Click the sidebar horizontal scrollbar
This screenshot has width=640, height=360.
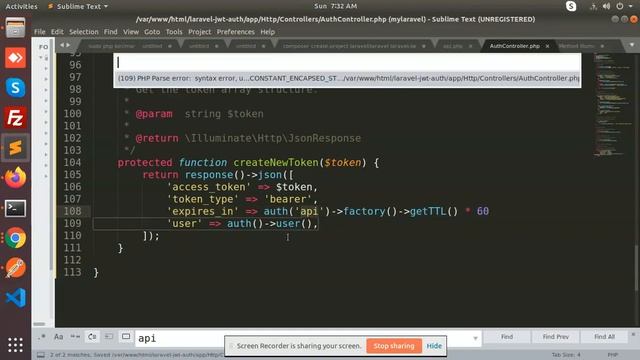click(39, 324)
